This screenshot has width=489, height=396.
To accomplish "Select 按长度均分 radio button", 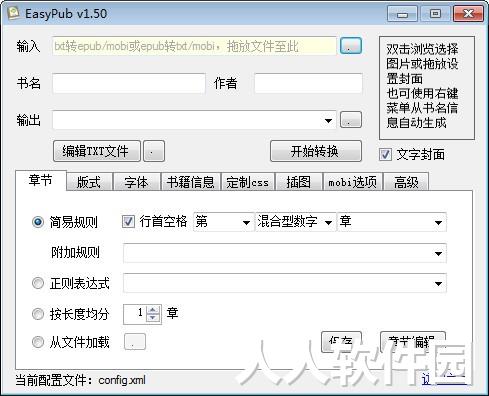I will [38, 314].
